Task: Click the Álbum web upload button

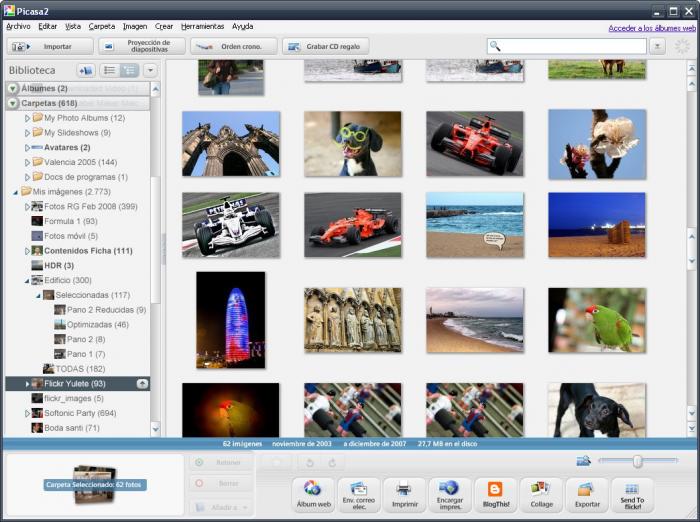Action: click(312, 494)
